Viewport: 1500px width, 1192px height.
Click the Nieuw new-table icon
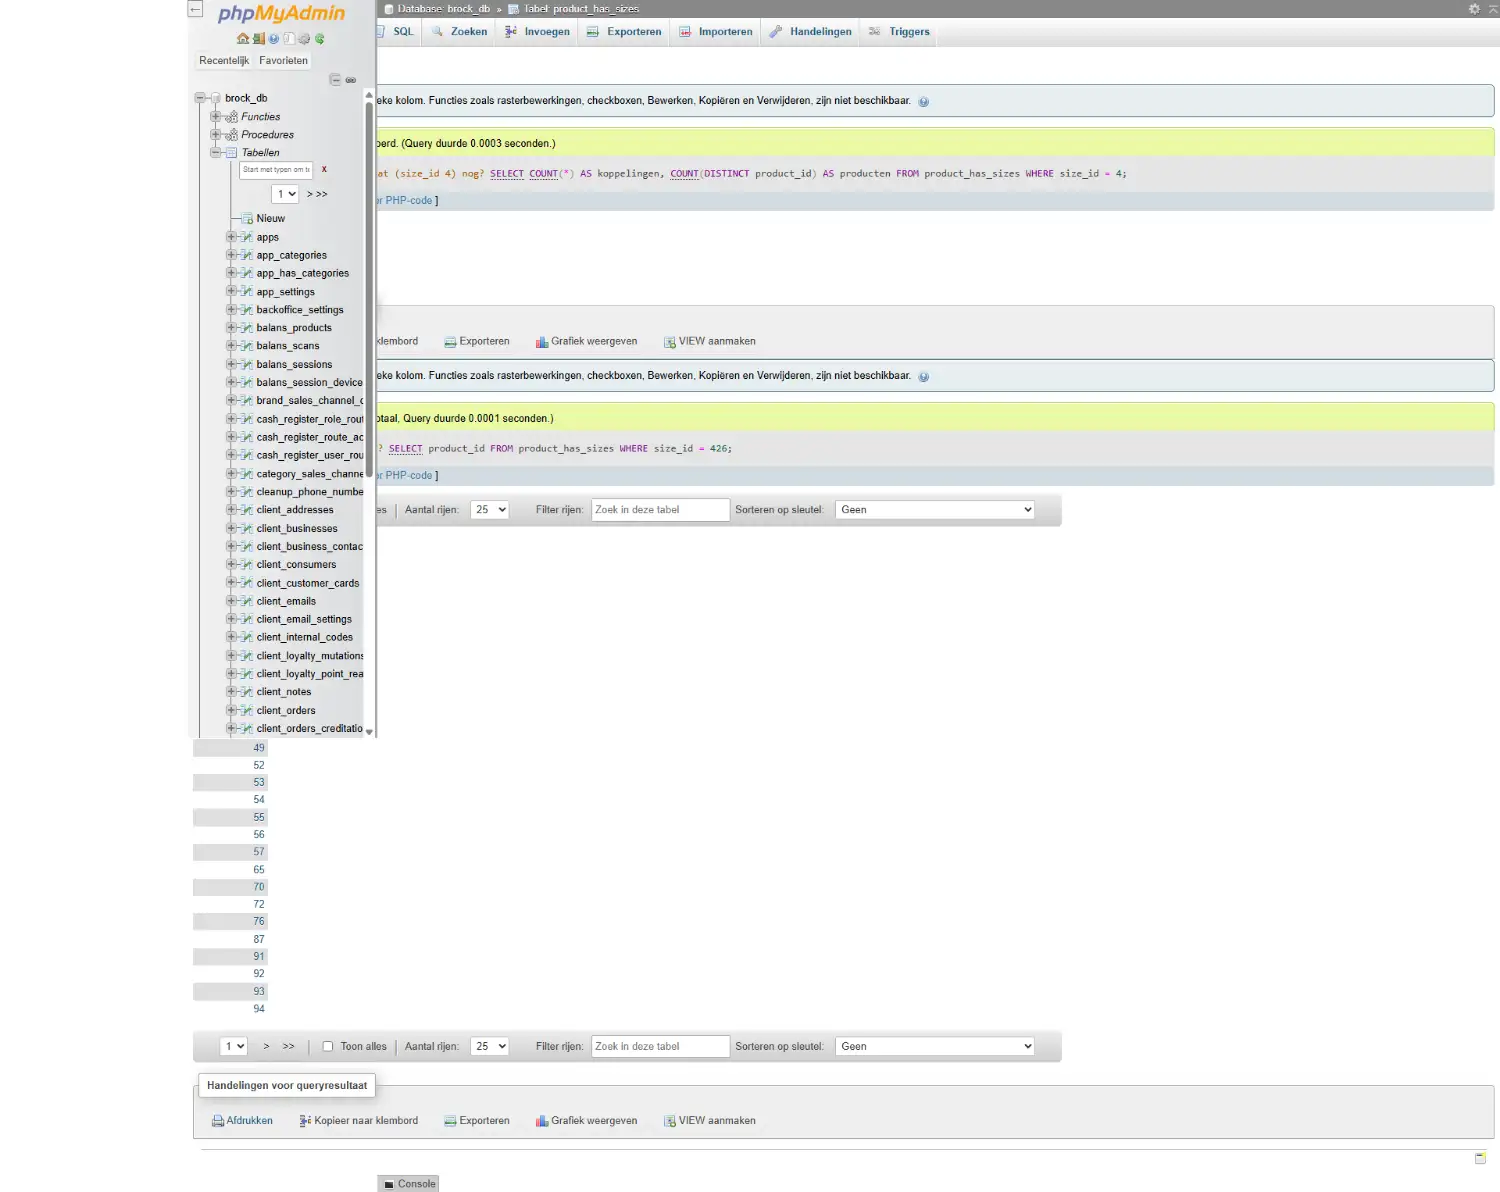click(x=247, y=218)
